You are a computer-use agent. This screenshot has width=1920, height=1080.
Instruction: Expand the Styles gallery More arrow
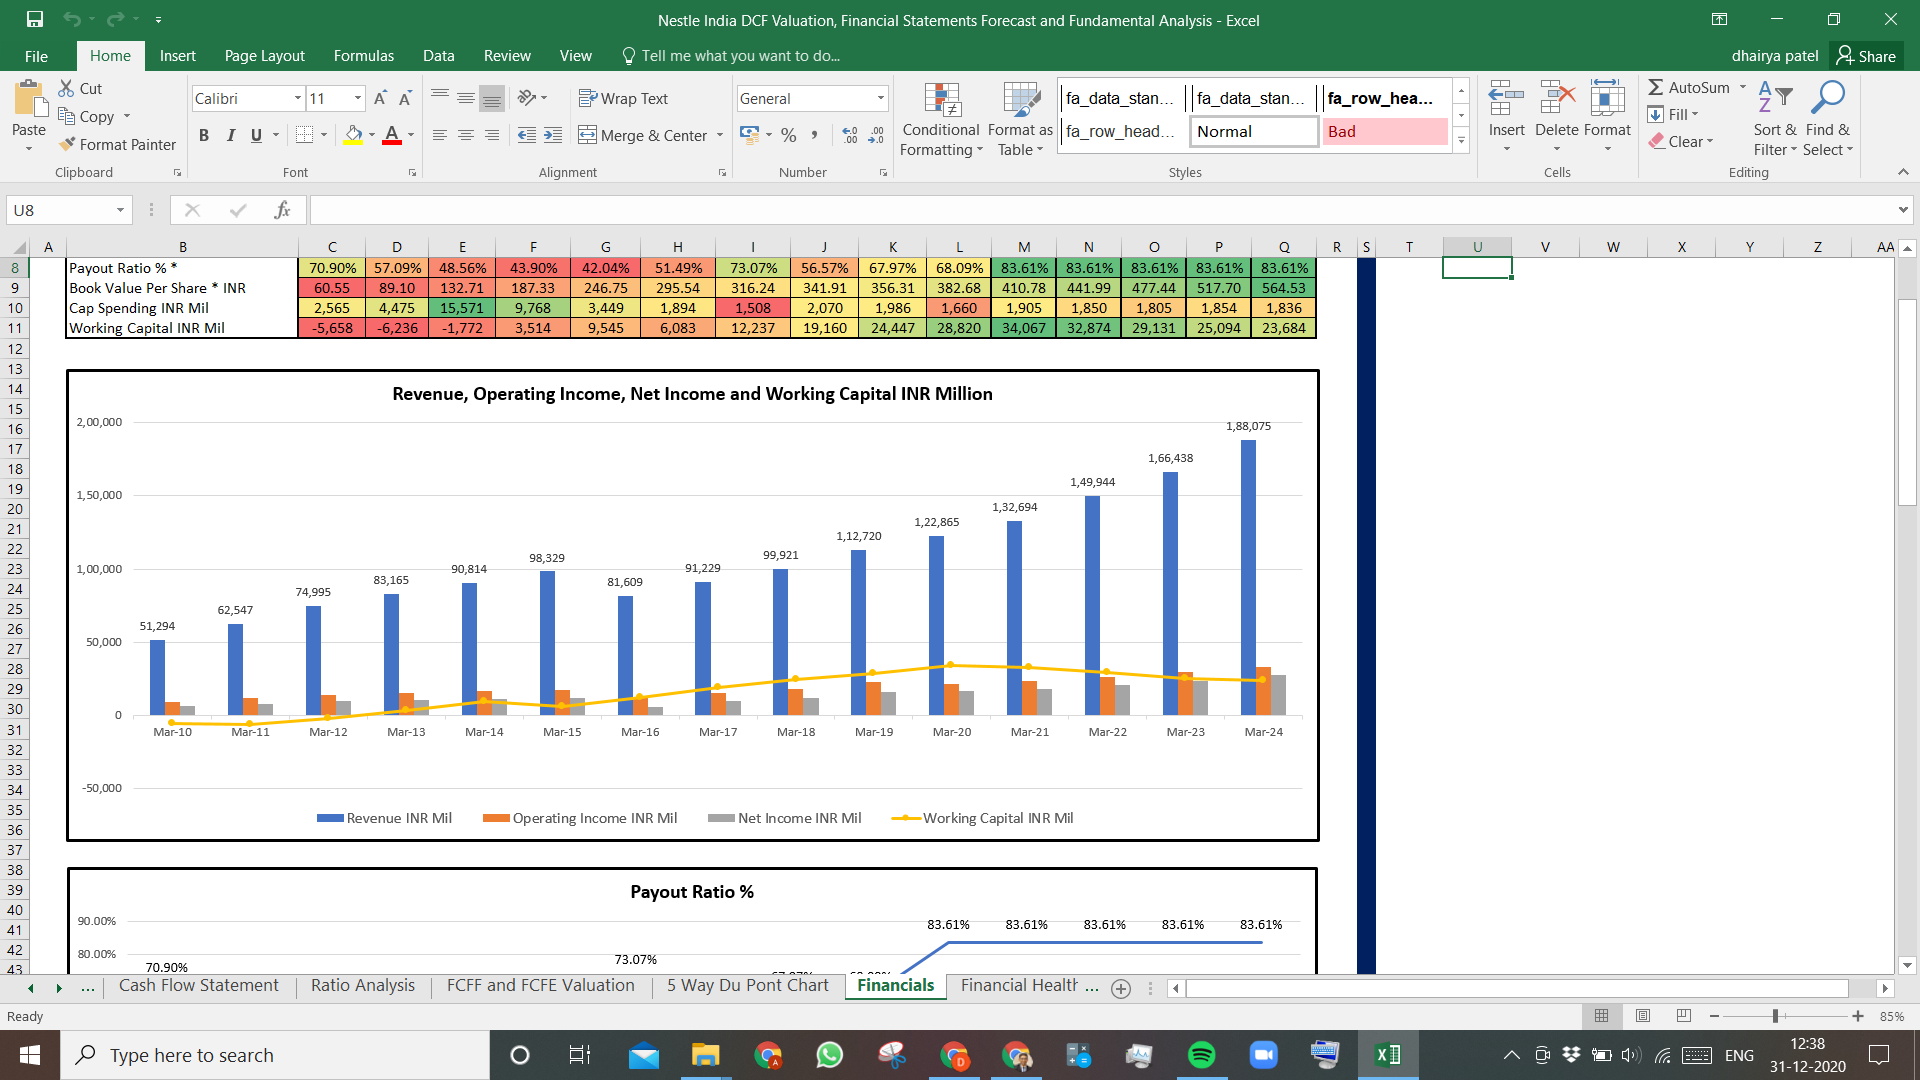tap(1461, 140)
